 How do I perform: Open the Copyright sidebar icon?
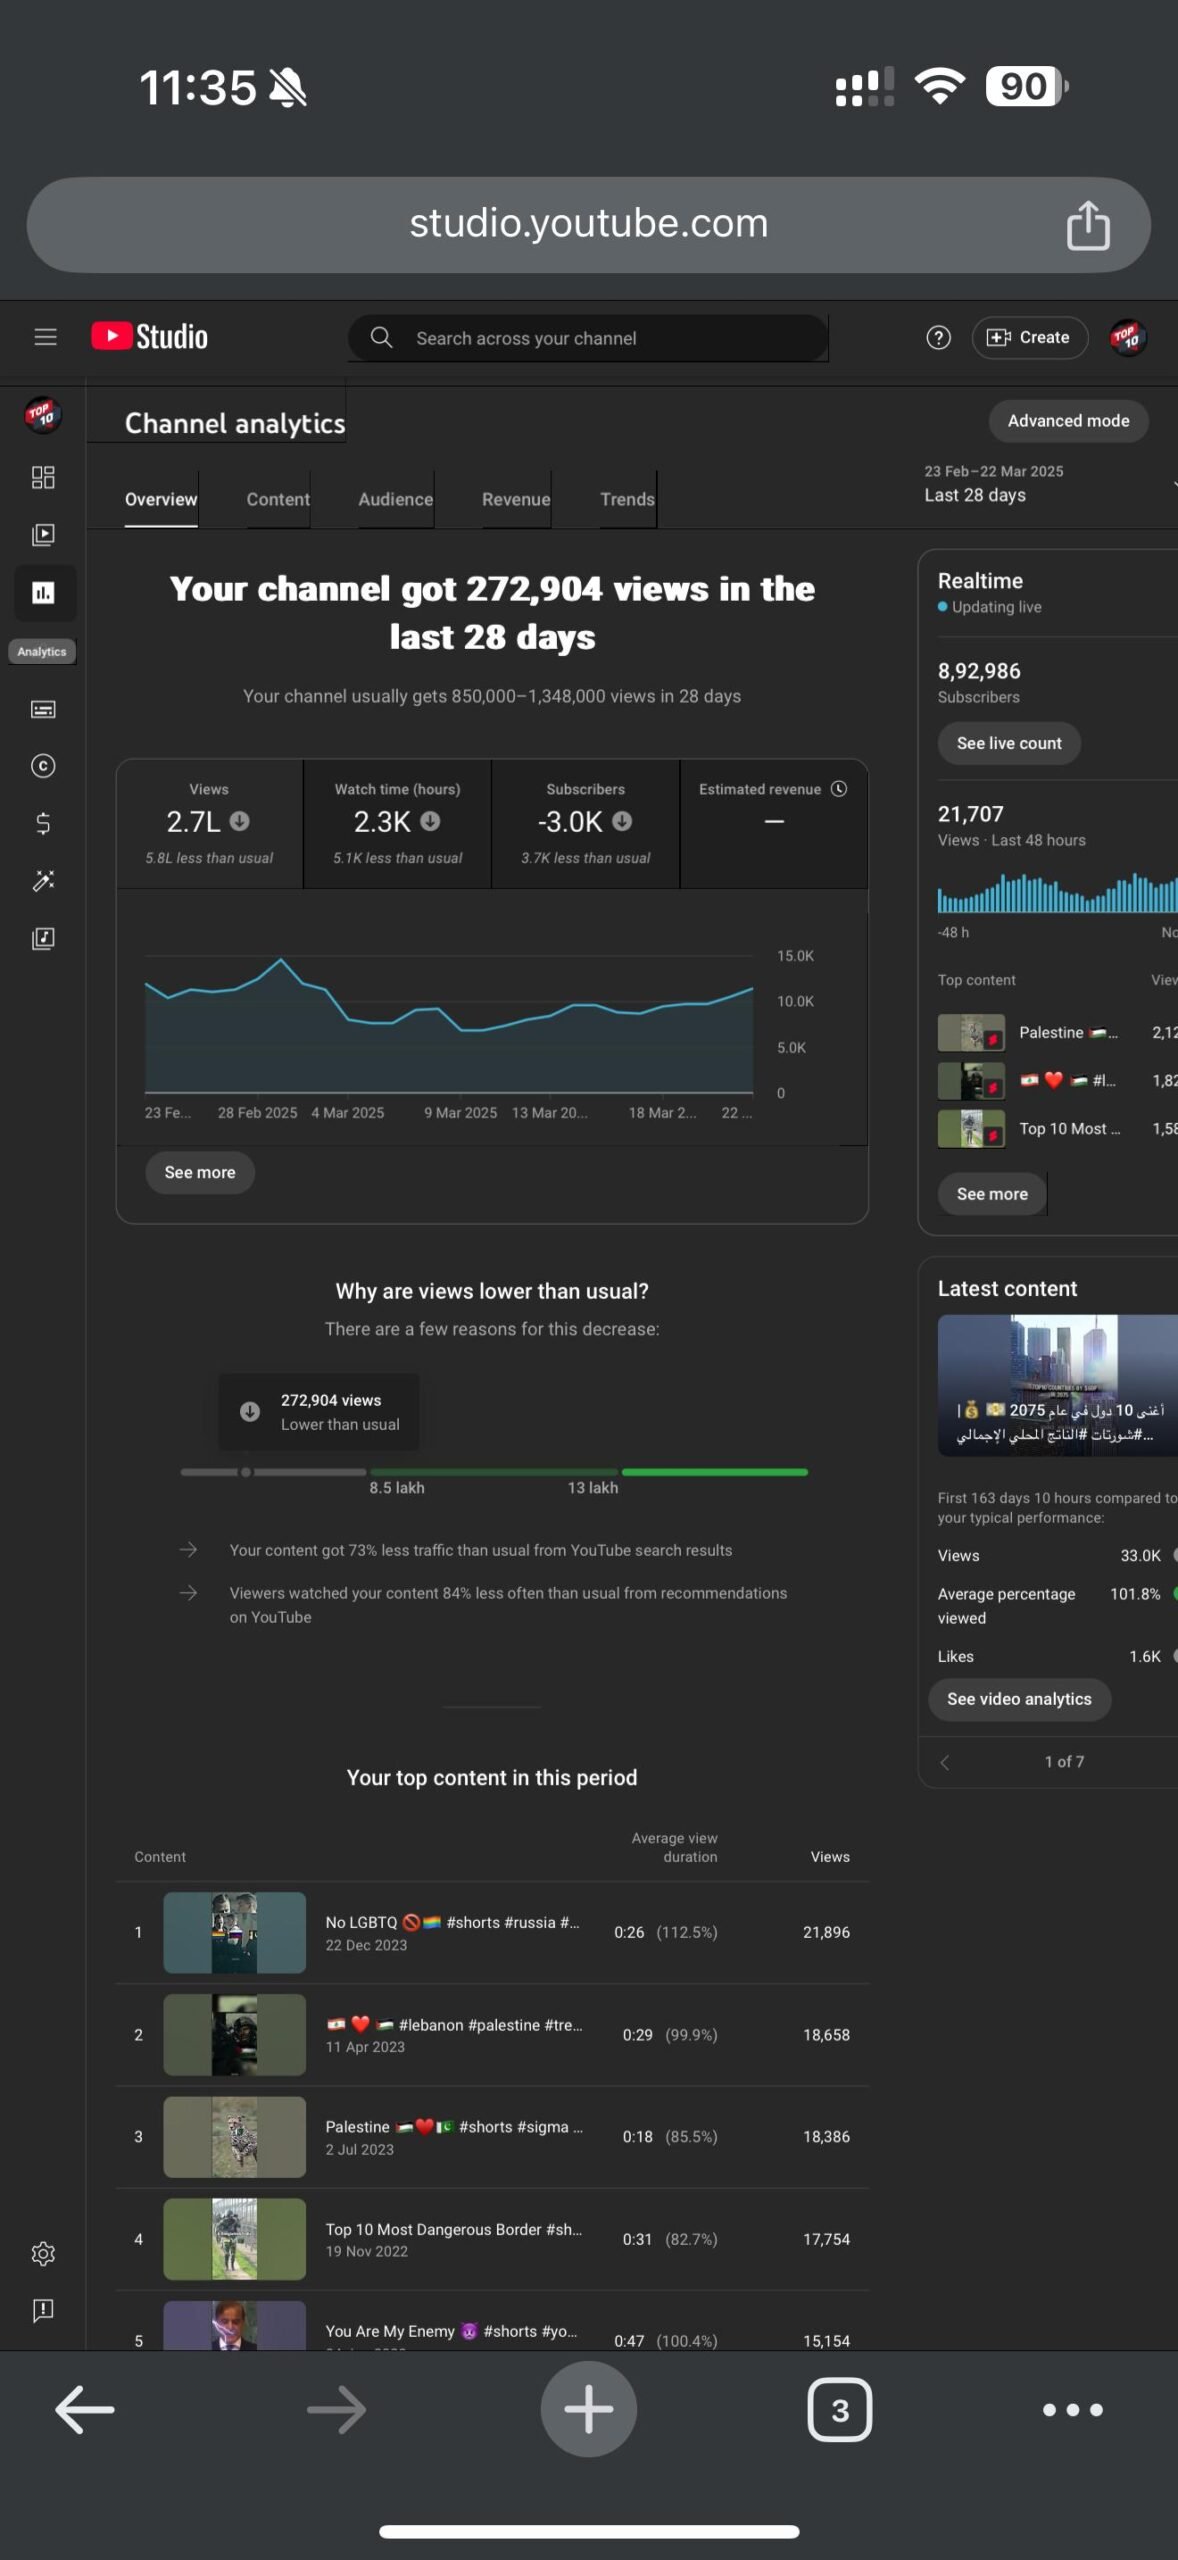click(x=43, y=766)
